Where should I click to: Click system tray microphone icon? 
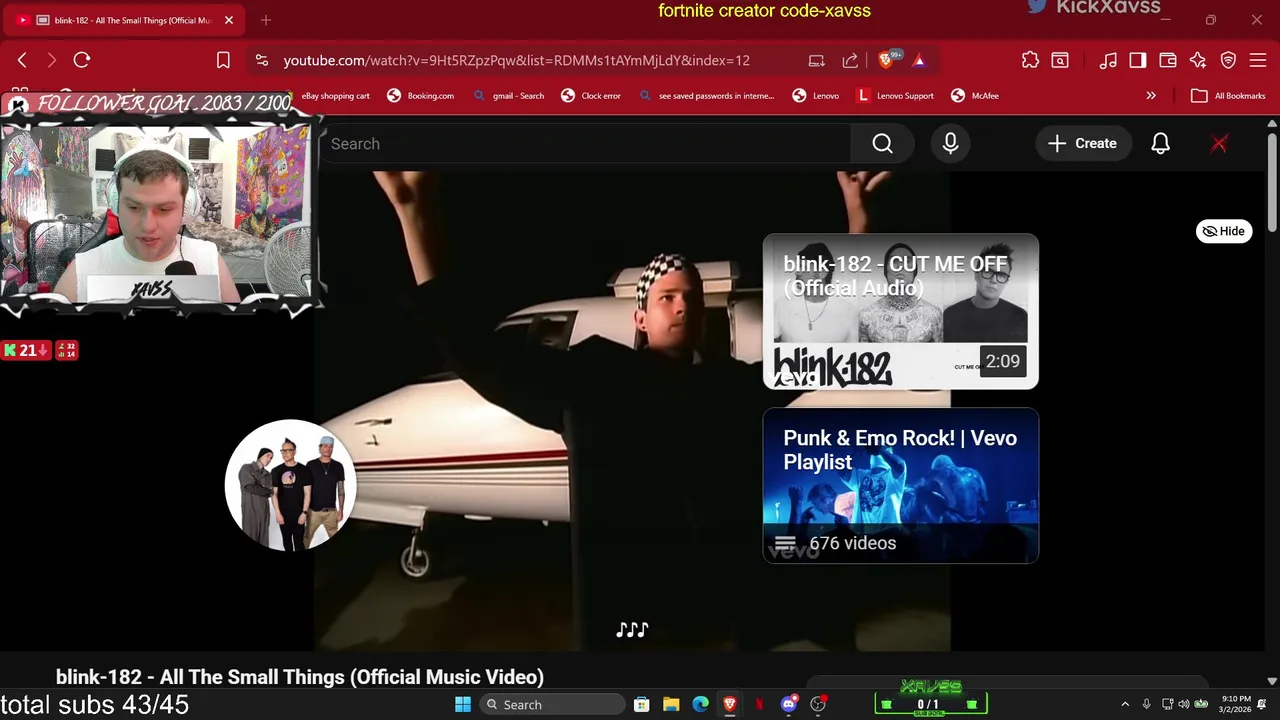1146,705
